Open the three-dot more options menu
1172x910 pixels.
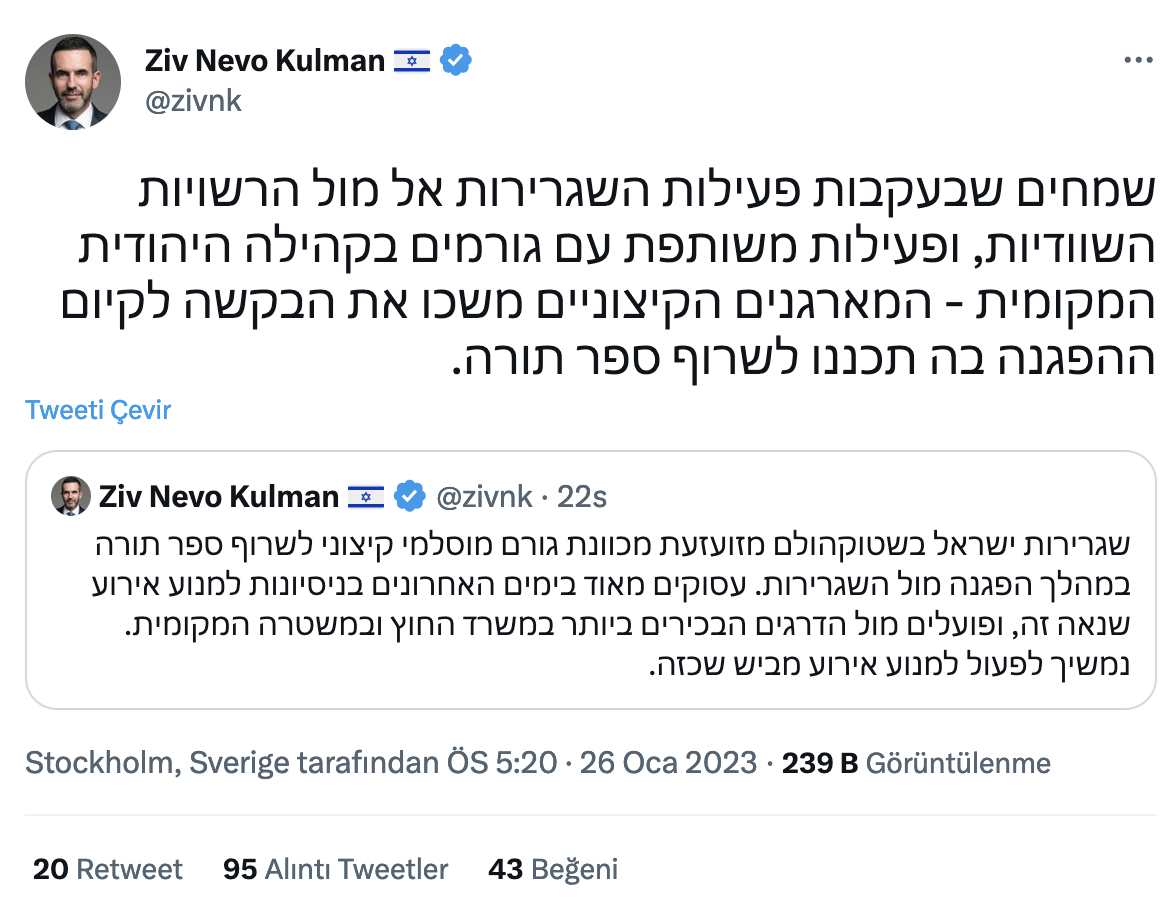tap(1138, 61)
